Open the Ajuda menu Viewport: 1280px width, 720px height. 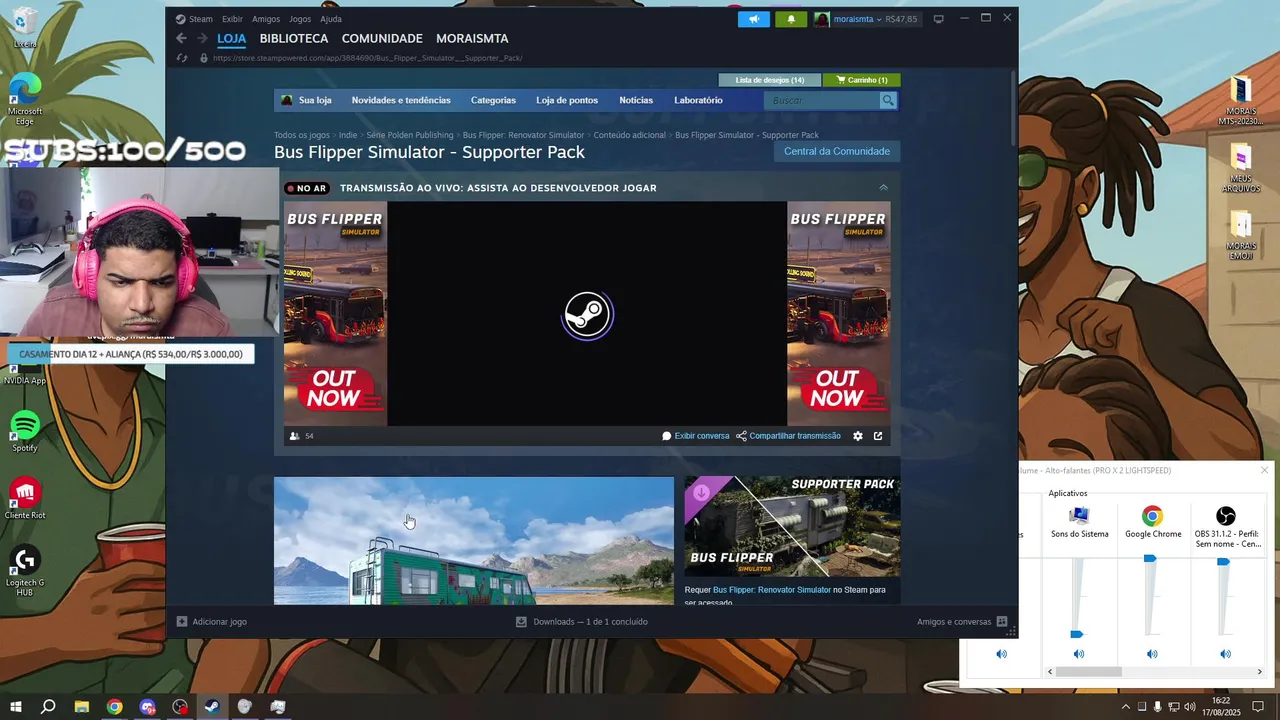pos(331,19)
